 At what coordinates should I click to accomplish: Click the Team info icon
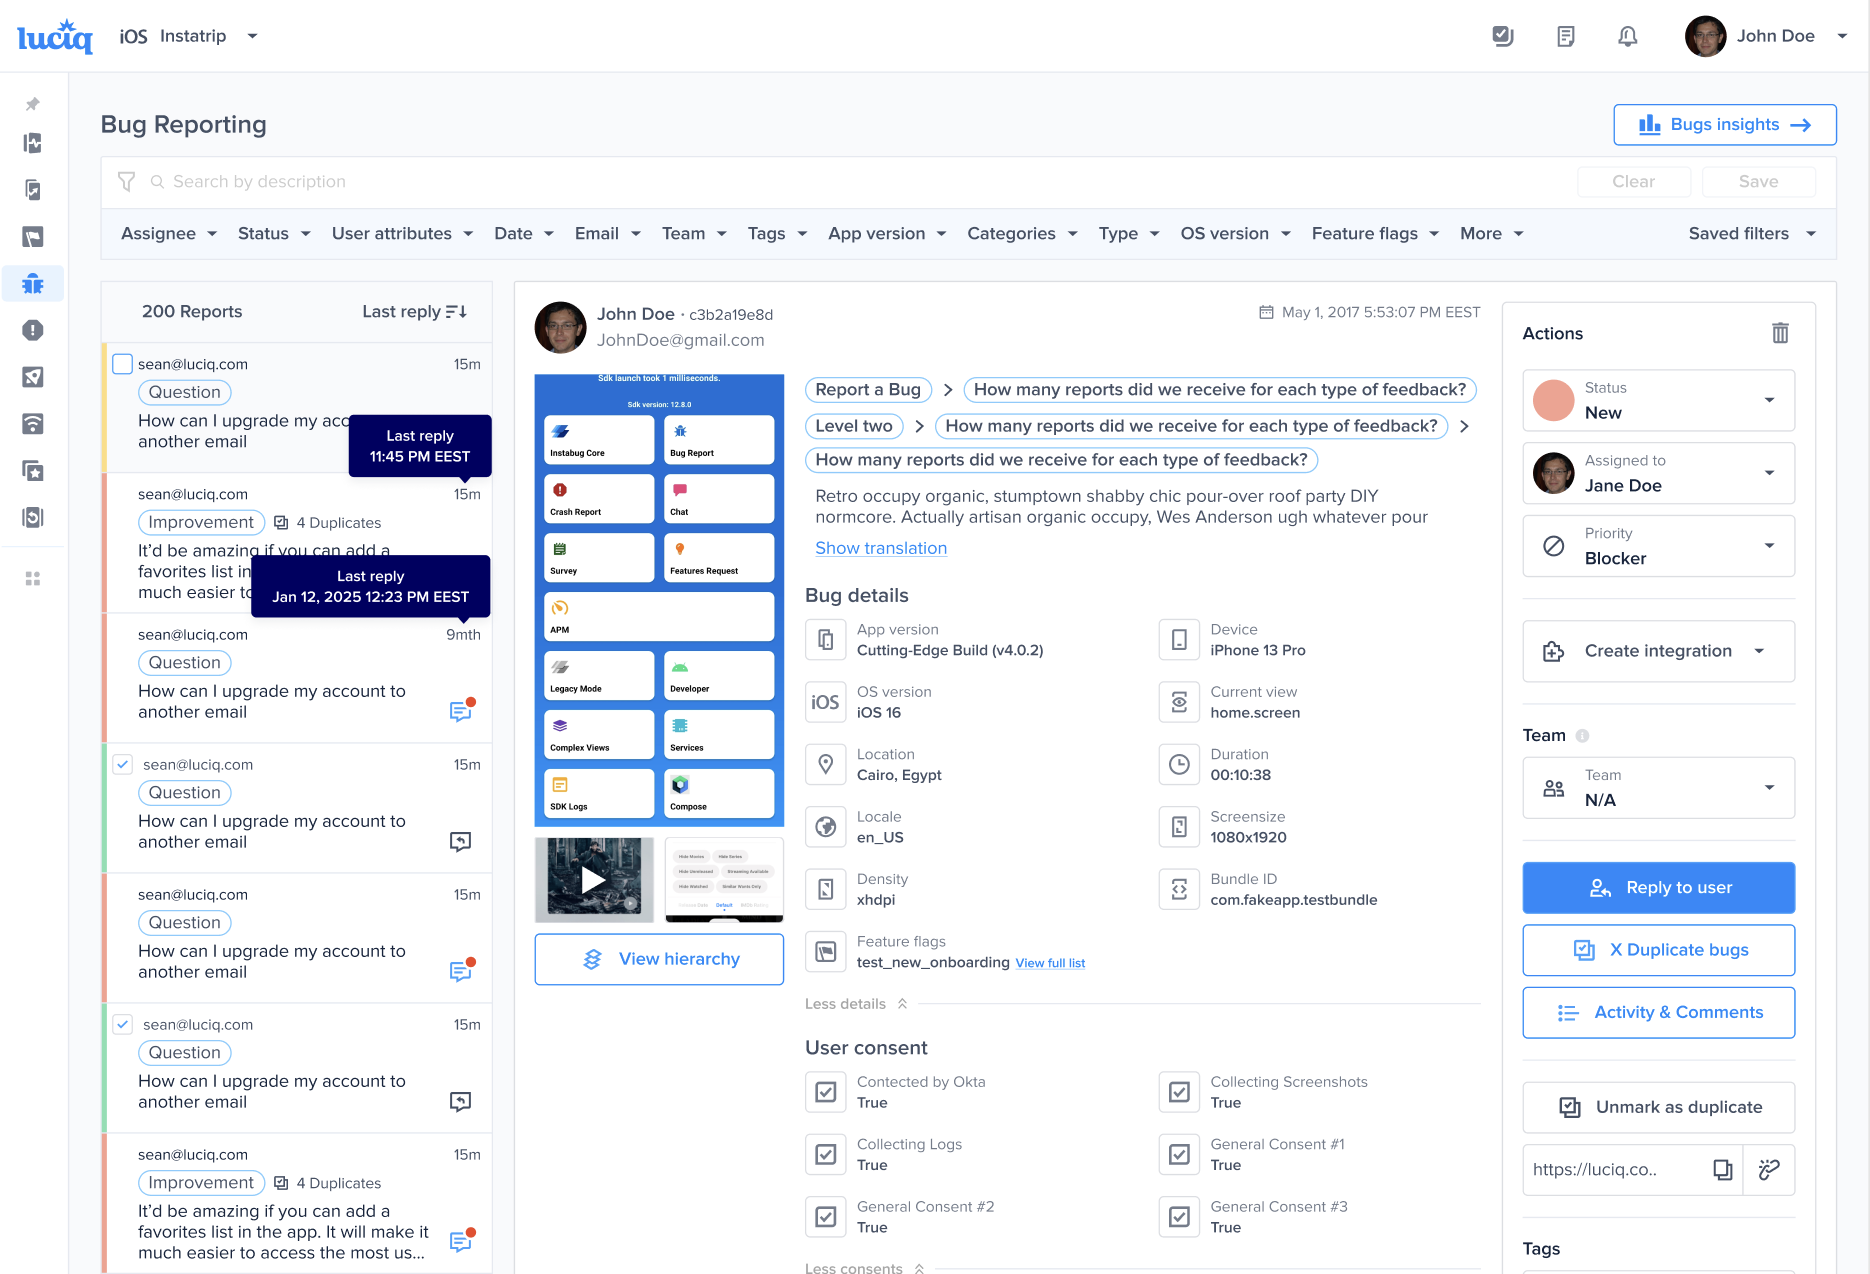coord(1582,736)
